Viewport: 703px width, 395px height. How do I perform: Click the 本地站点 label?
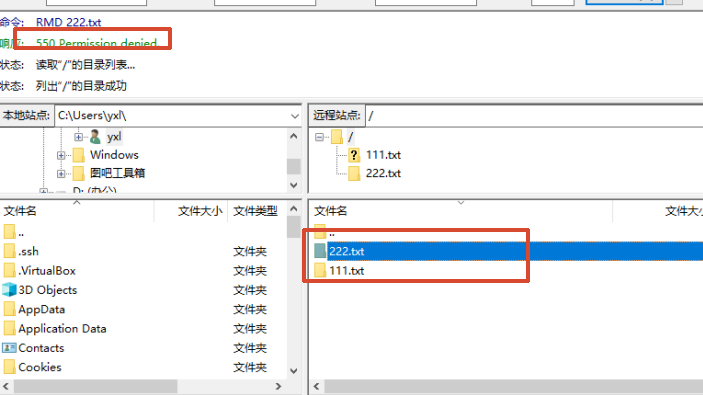(x=26, y=116)
